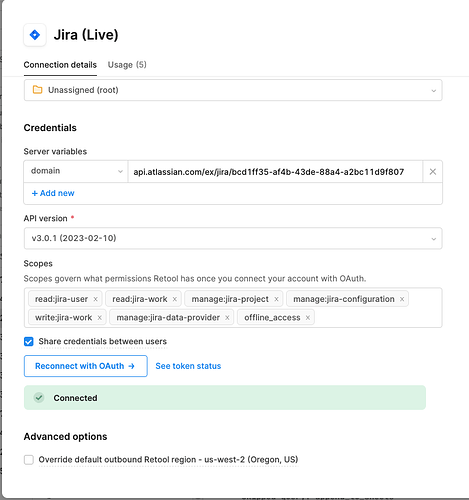The width and height of the screenshot is (469, 500).
Task: Switch to the Connection details tab
Action: 60,65
